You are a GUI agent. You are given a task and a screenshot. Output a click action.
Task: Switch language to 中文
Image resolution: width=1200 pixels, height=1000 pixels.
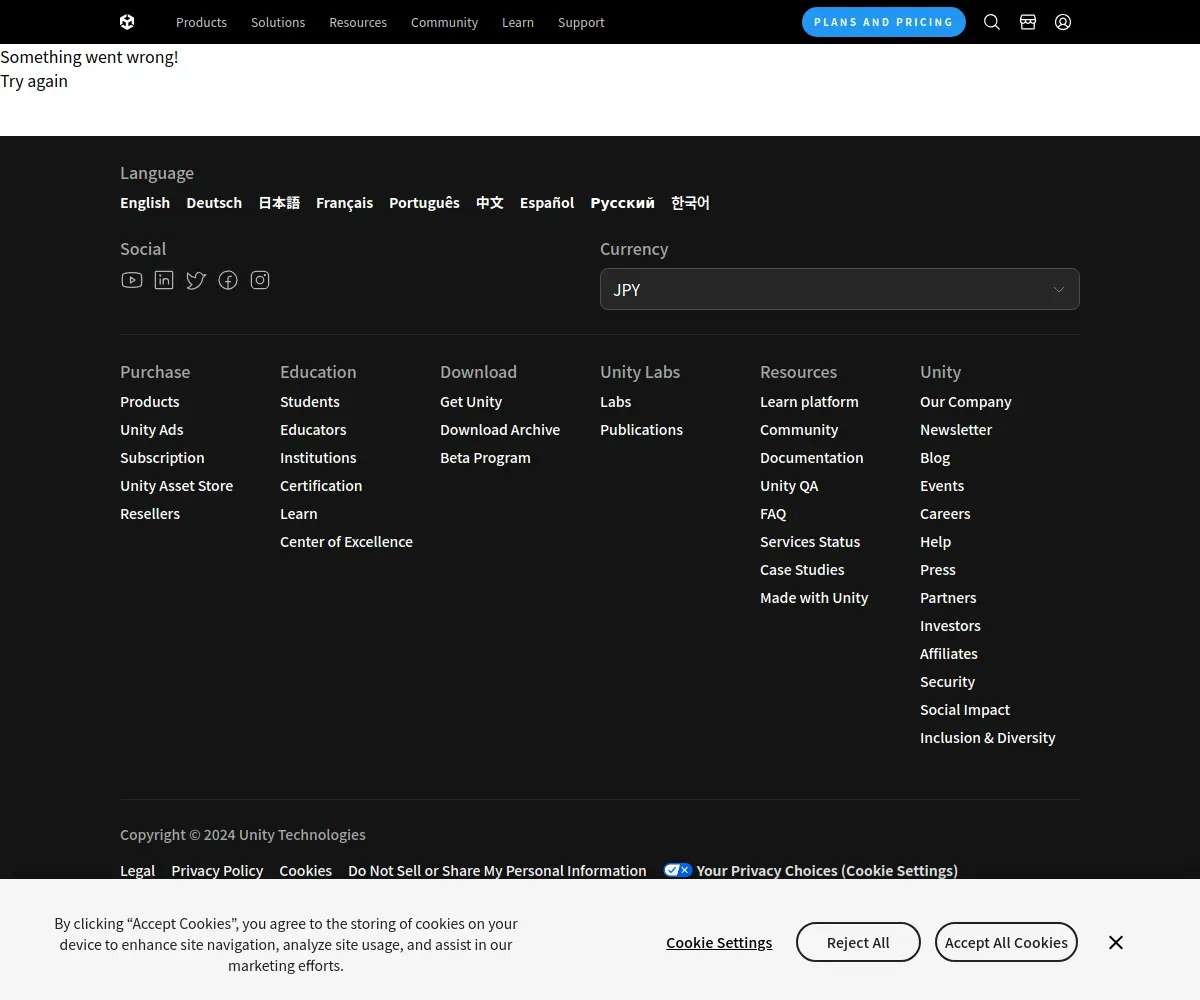(x=490, y=202)
